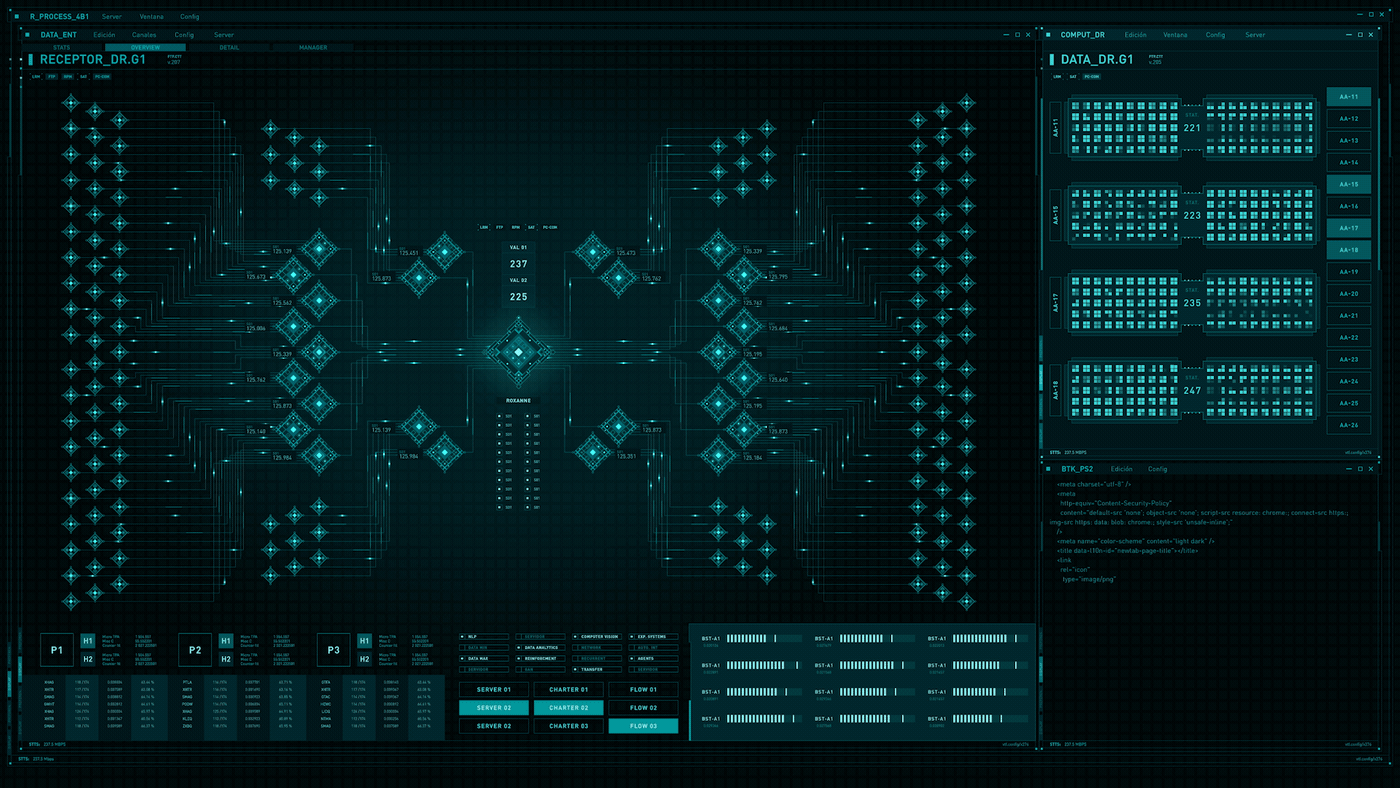Switch to the MANAGER tab

(x=313, y=47)
